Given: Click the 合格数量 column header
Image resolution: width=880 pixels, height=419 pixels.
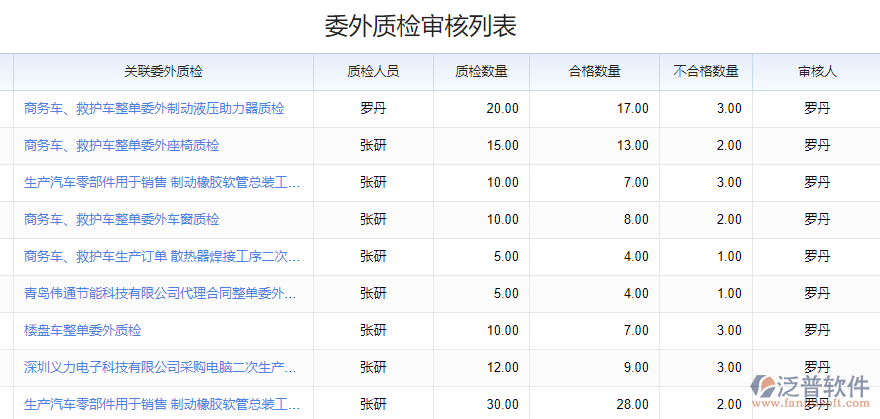Looking at the screenshot, I should pos(594,72).
